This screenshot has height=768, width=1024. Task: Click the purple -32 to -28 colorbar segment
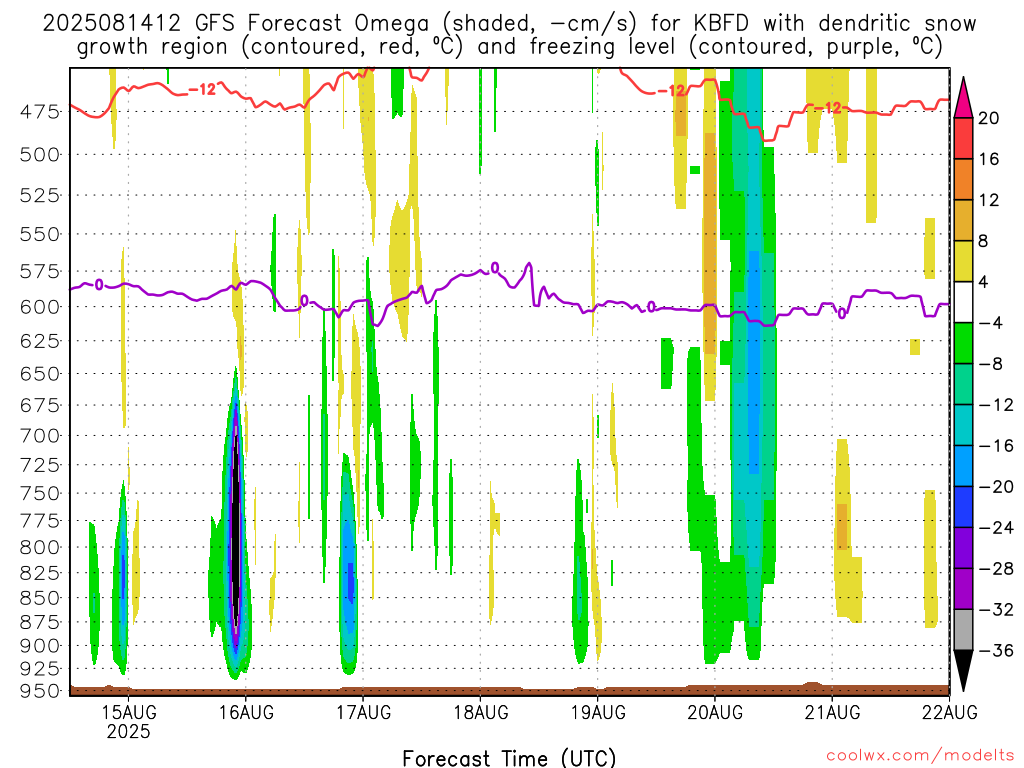pyautogui.click(x=963, y=589)
